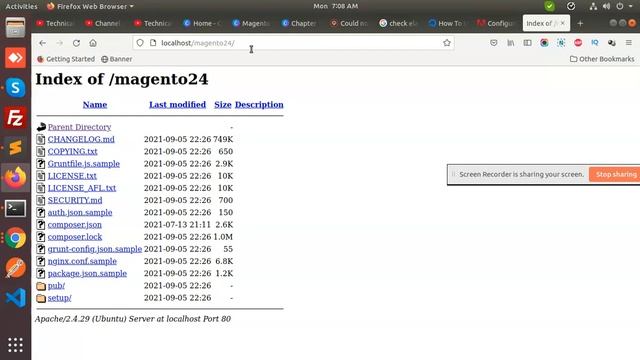This screenshot has width=640, height=360.
Task: Open auth.json.sample link
Action: 80,212
